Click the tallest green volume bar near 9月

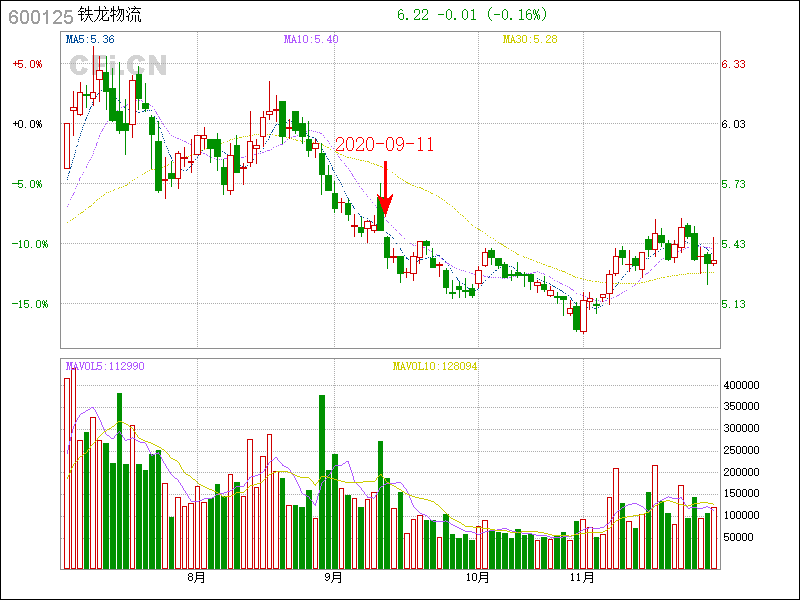click(322, 480)
